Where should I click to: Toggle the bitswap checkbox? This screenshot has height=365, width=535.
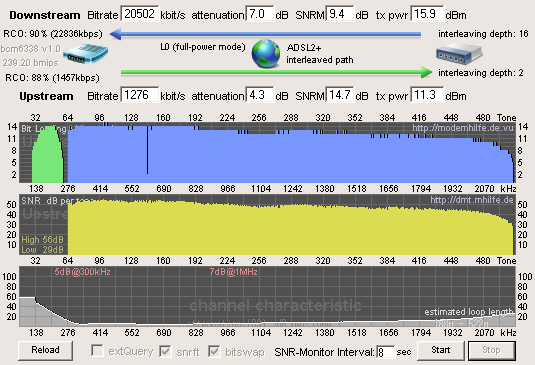coord(214,351)
